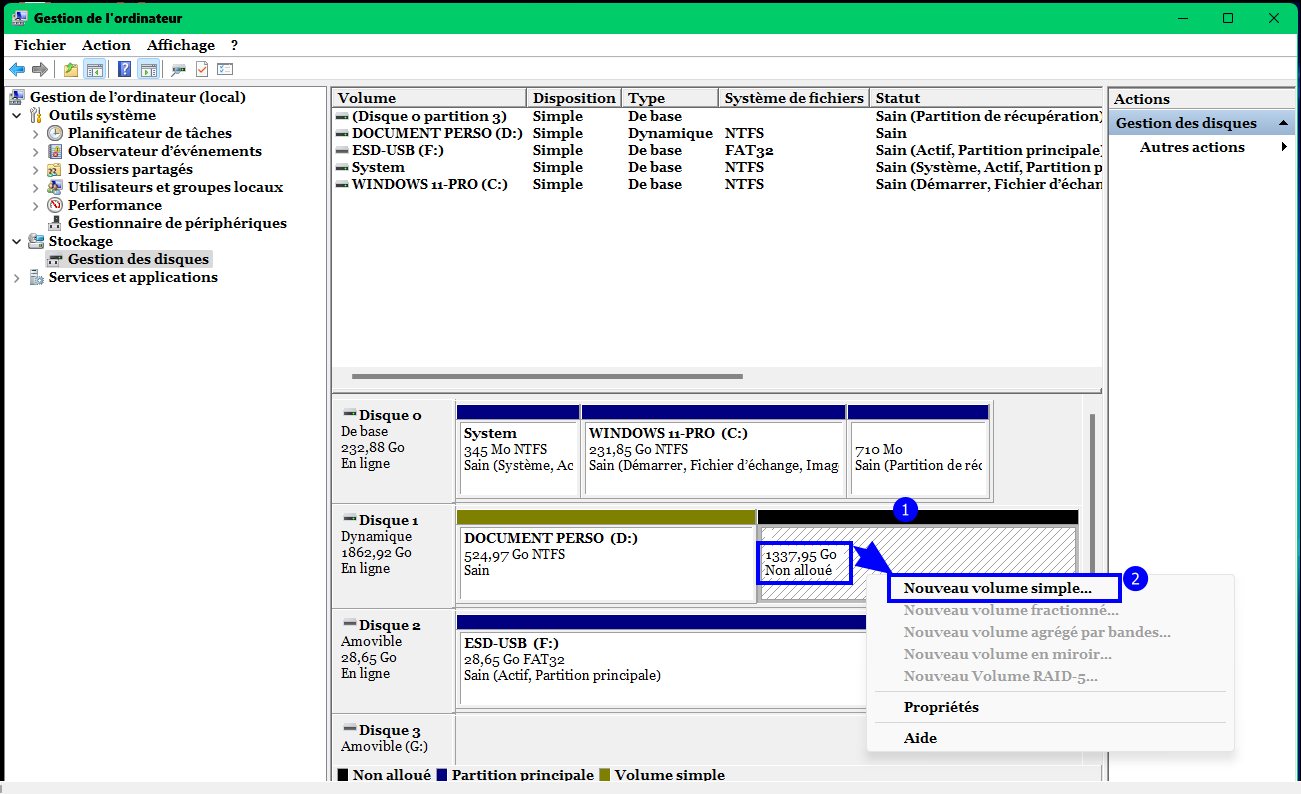Choose Propriétés from the context menu
The width and height of the screenshot is (1301, 794).
[x=1050, y=707]
